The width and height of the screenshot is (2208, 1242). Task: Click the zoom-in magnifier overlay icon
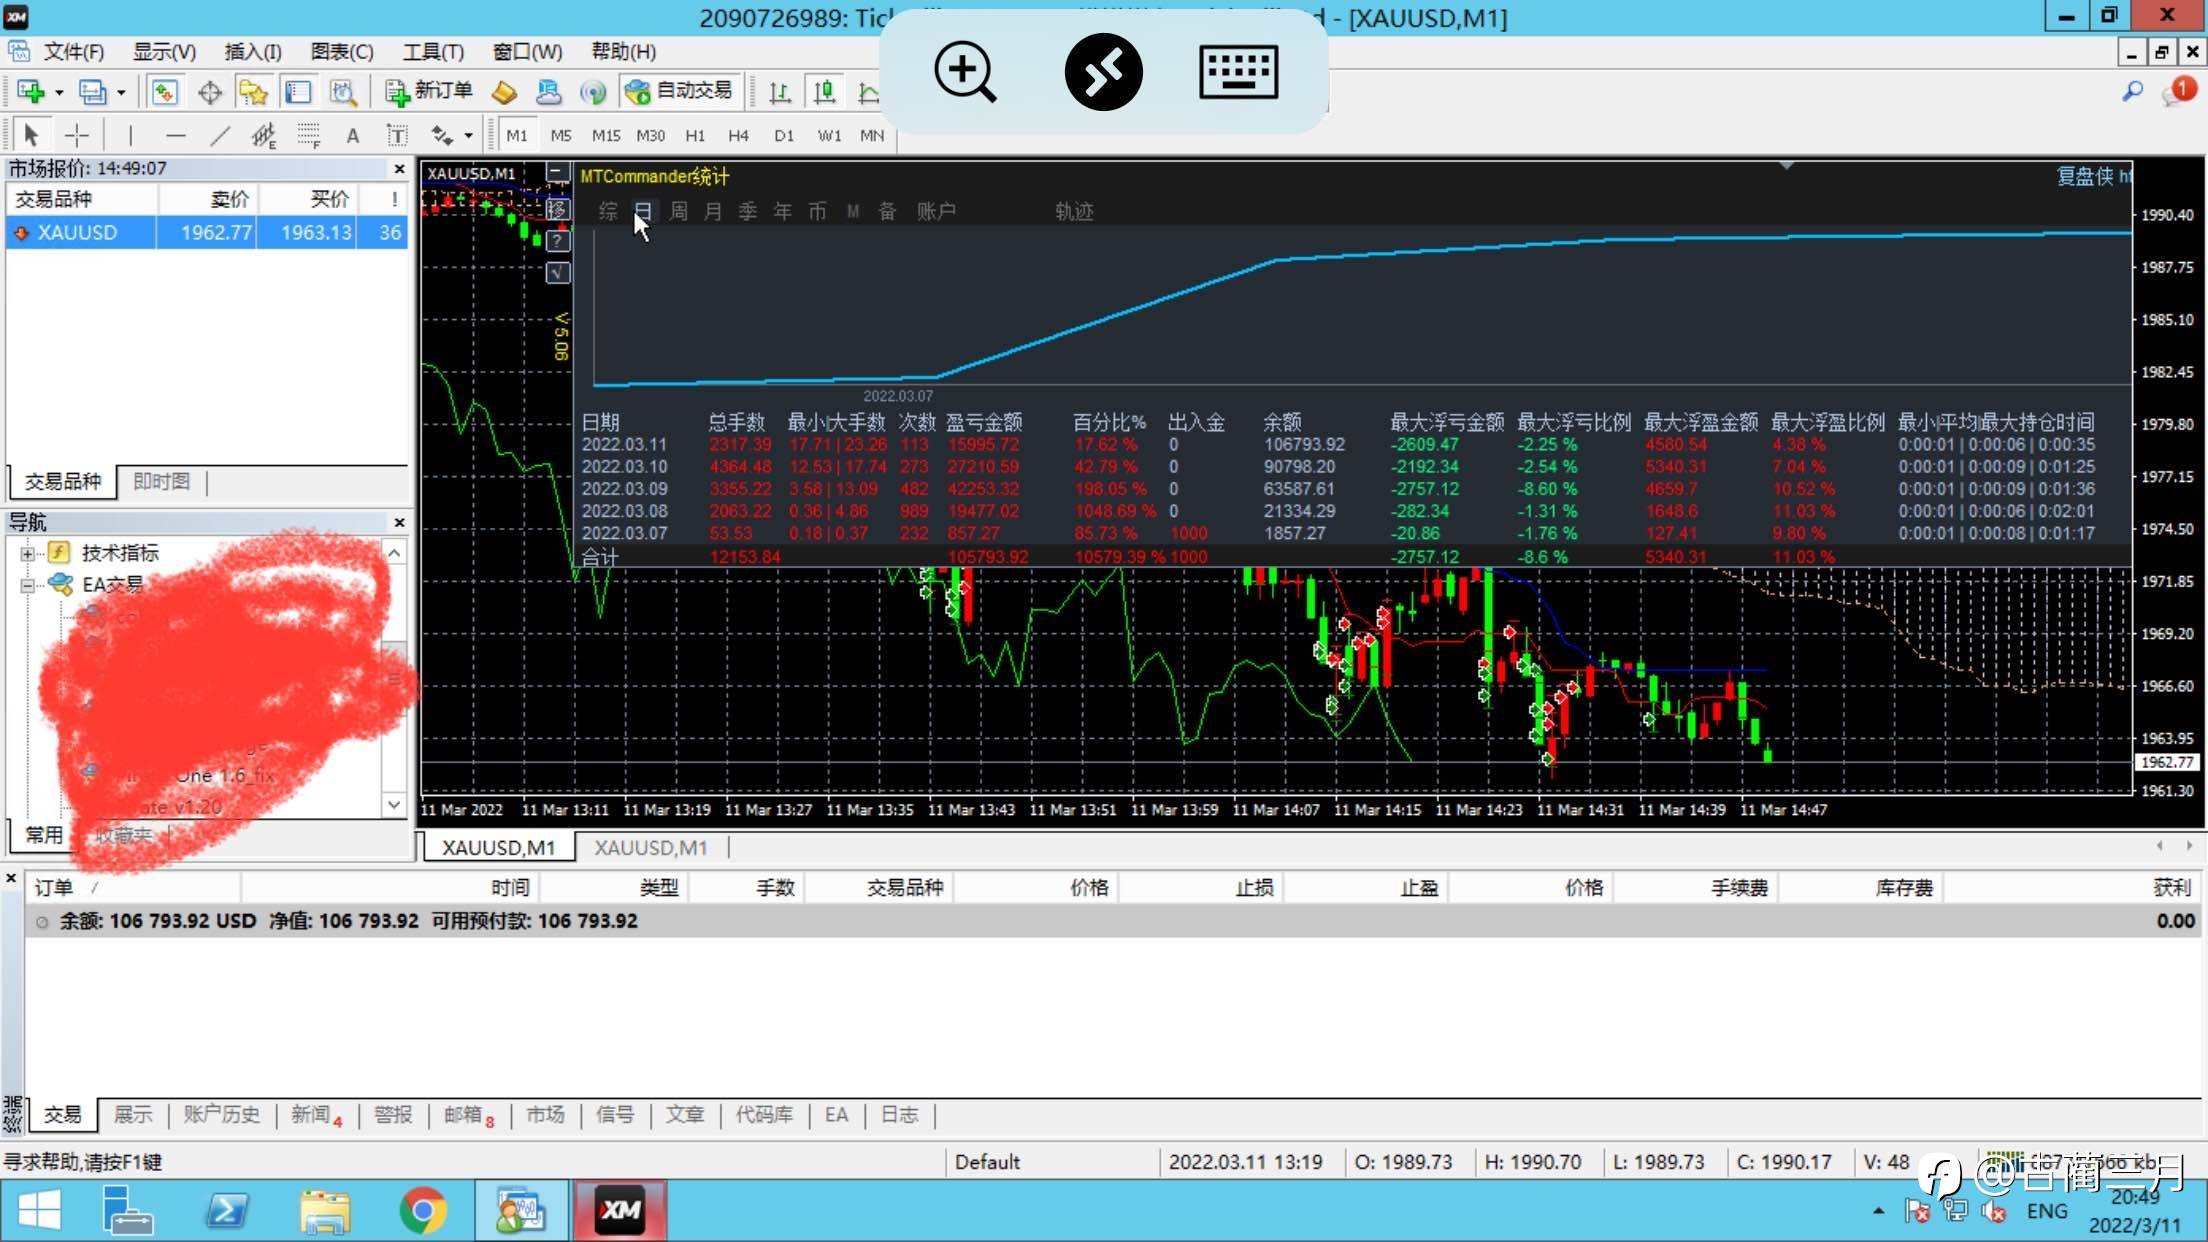(x=964, y=72)
